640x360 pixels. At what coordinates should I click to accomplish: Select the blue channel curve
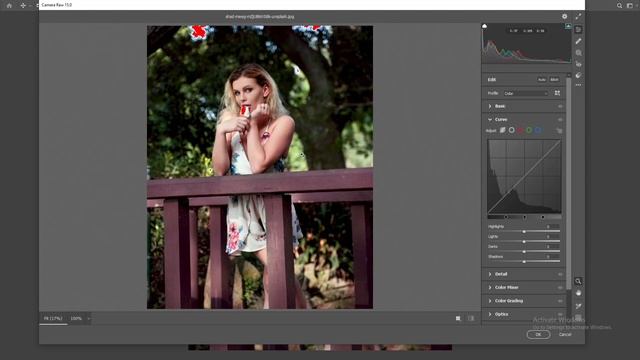538,130
